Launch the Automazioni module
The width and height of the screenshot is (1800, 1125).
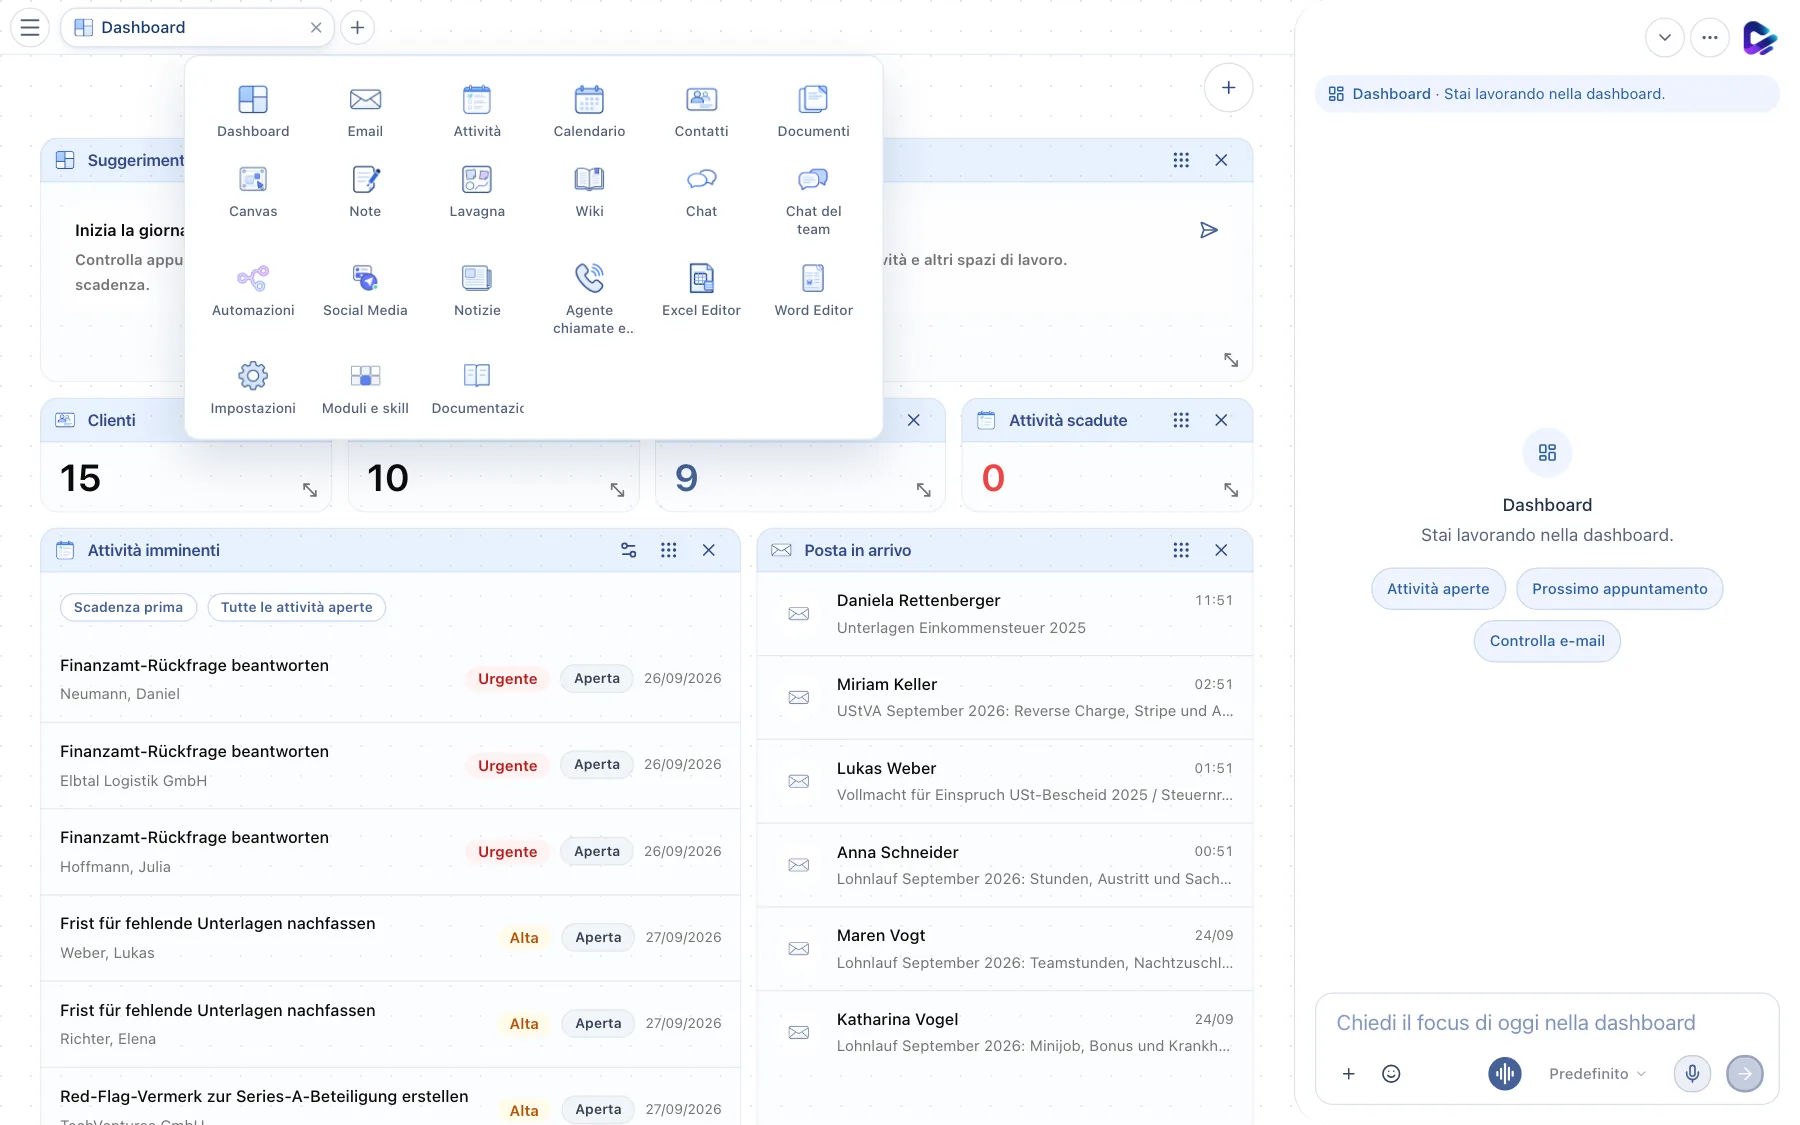point(253,289)
